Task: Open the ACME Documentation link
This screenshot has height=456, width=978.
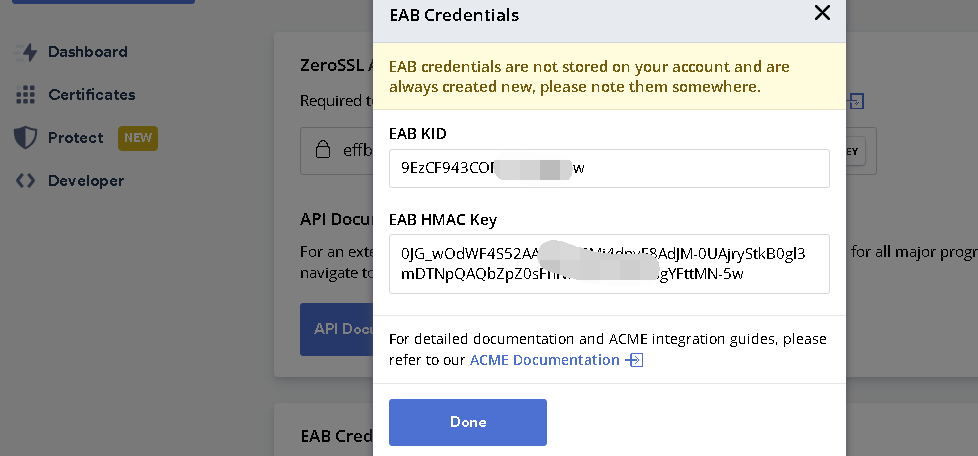Action: tap(545, 360)
